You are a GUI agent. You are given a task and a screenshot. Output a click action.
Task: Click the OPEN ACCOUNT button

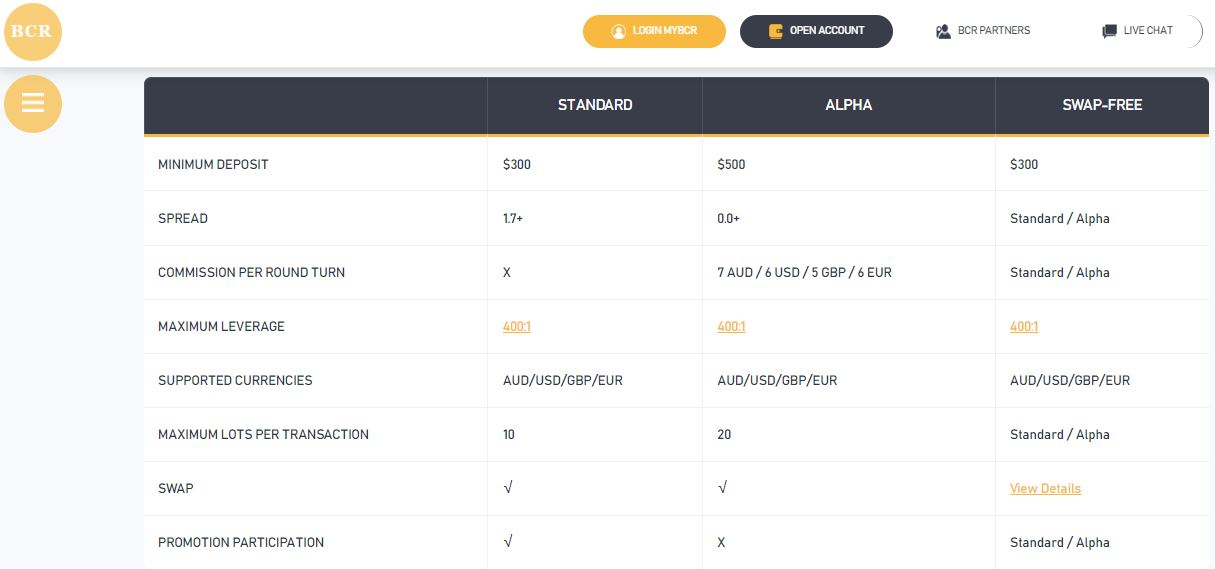pos(816,31)
